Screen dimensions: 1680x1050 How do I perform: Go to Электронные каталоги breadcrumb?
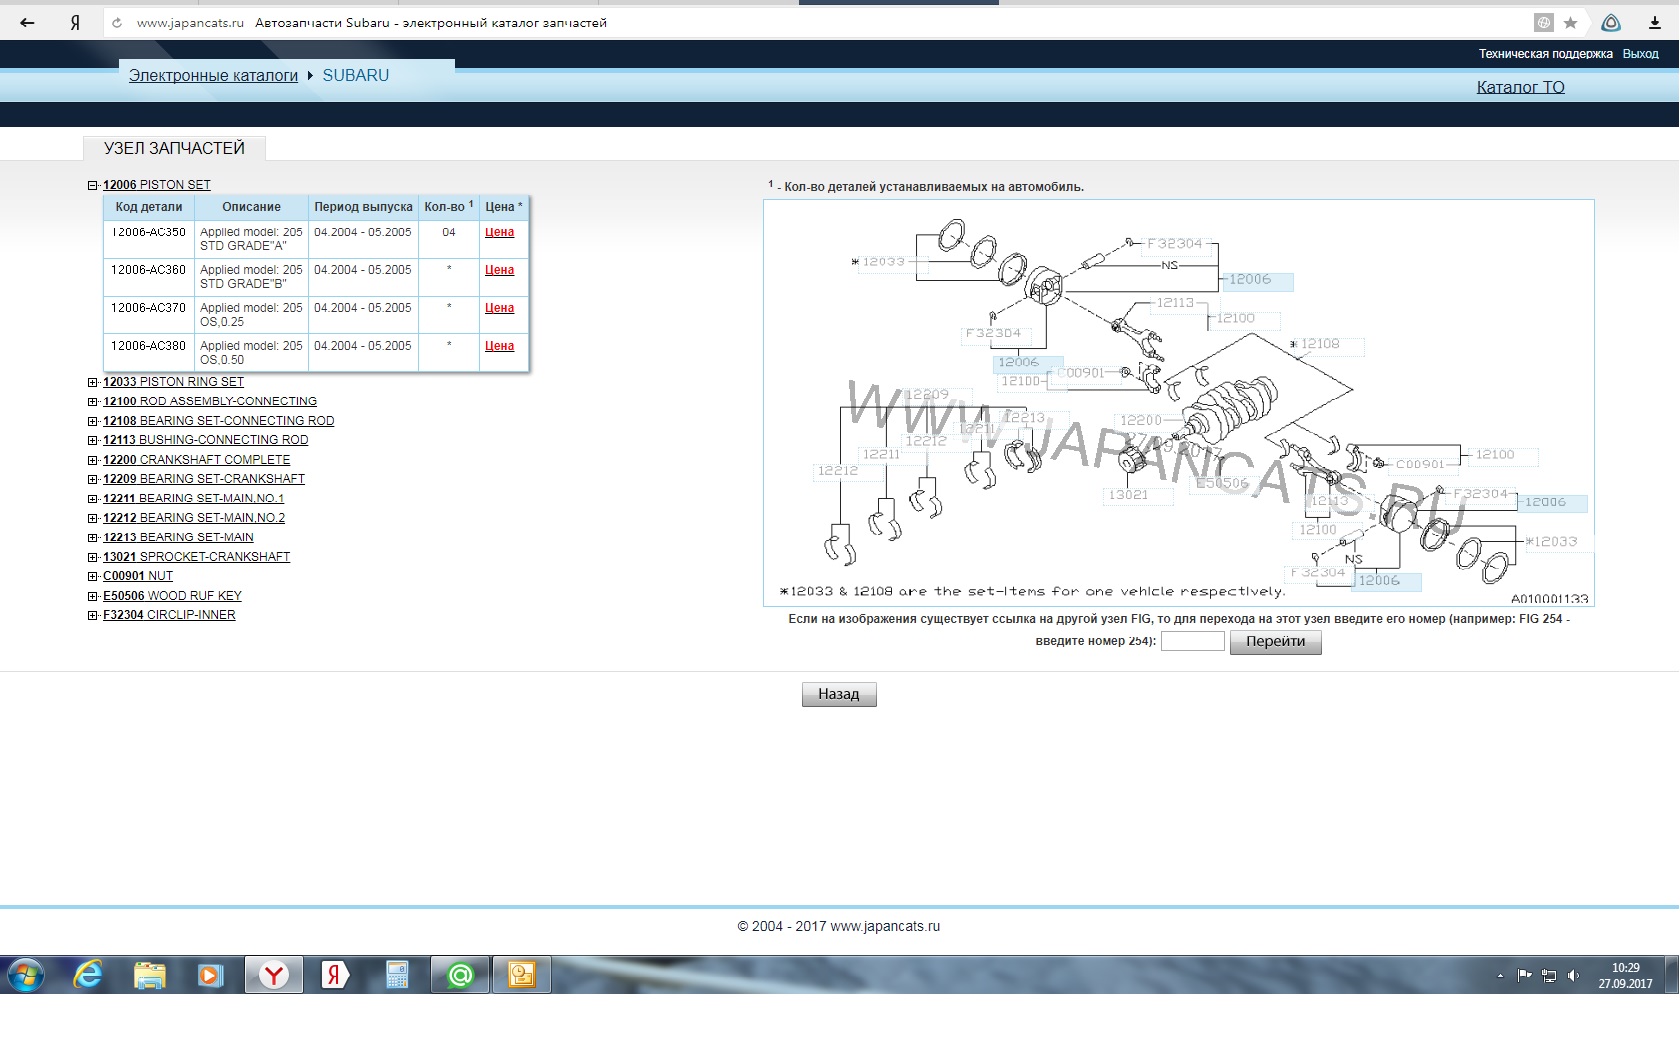(213, 76)
